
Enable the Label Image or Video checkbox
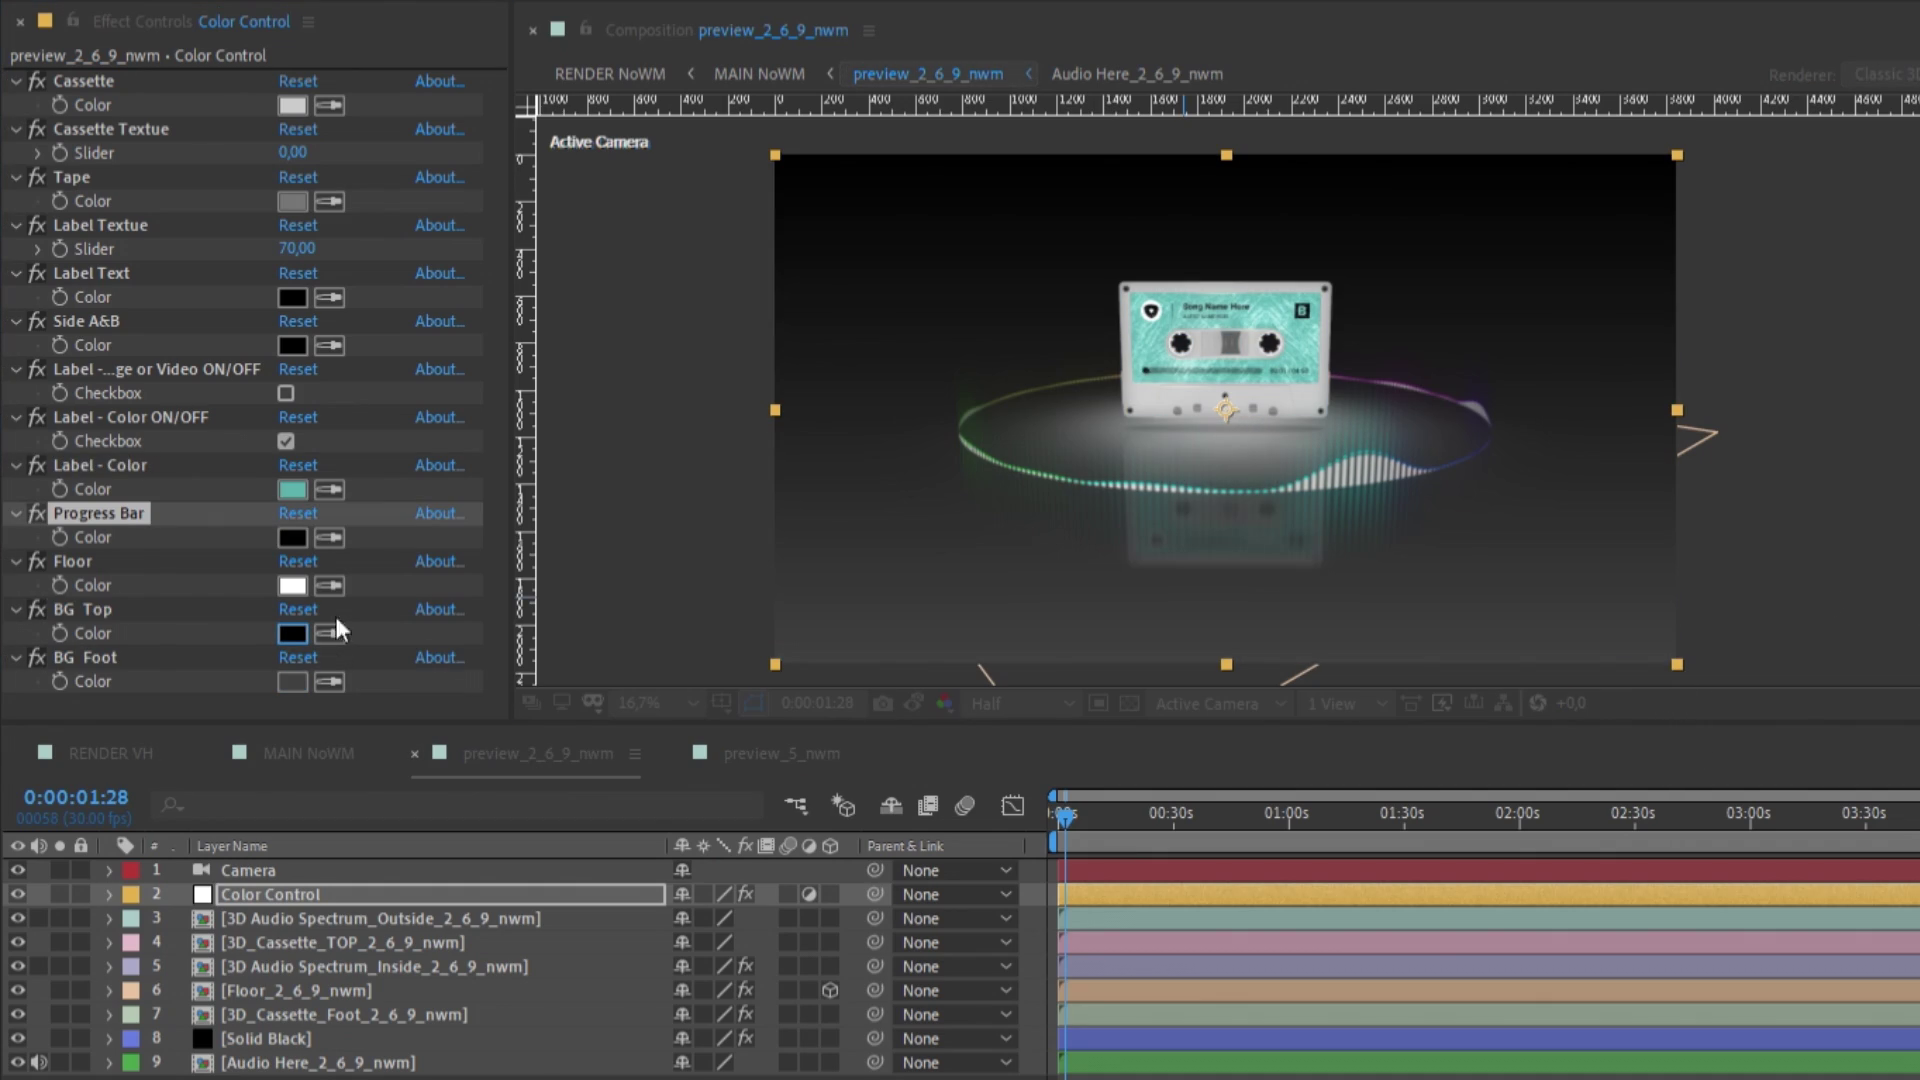[x=286, y=393]
